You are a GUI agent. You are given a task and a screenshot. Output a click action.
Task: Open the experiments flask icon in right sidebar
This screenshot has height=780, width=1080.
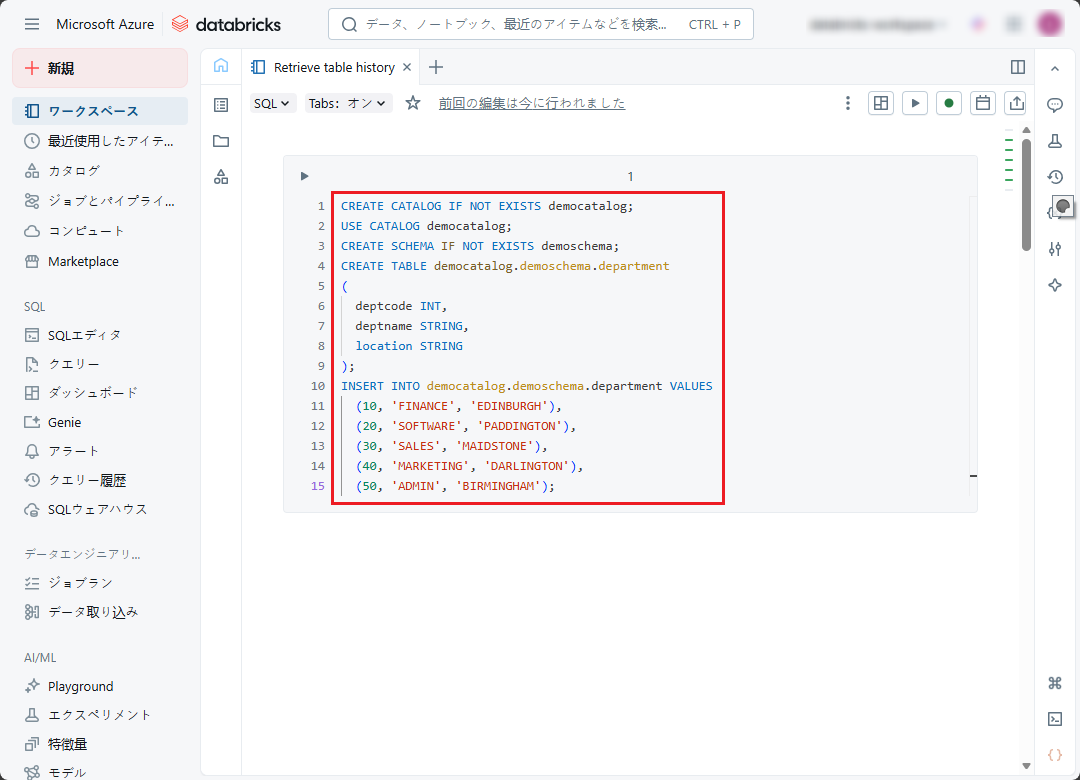click(1054, 141)
